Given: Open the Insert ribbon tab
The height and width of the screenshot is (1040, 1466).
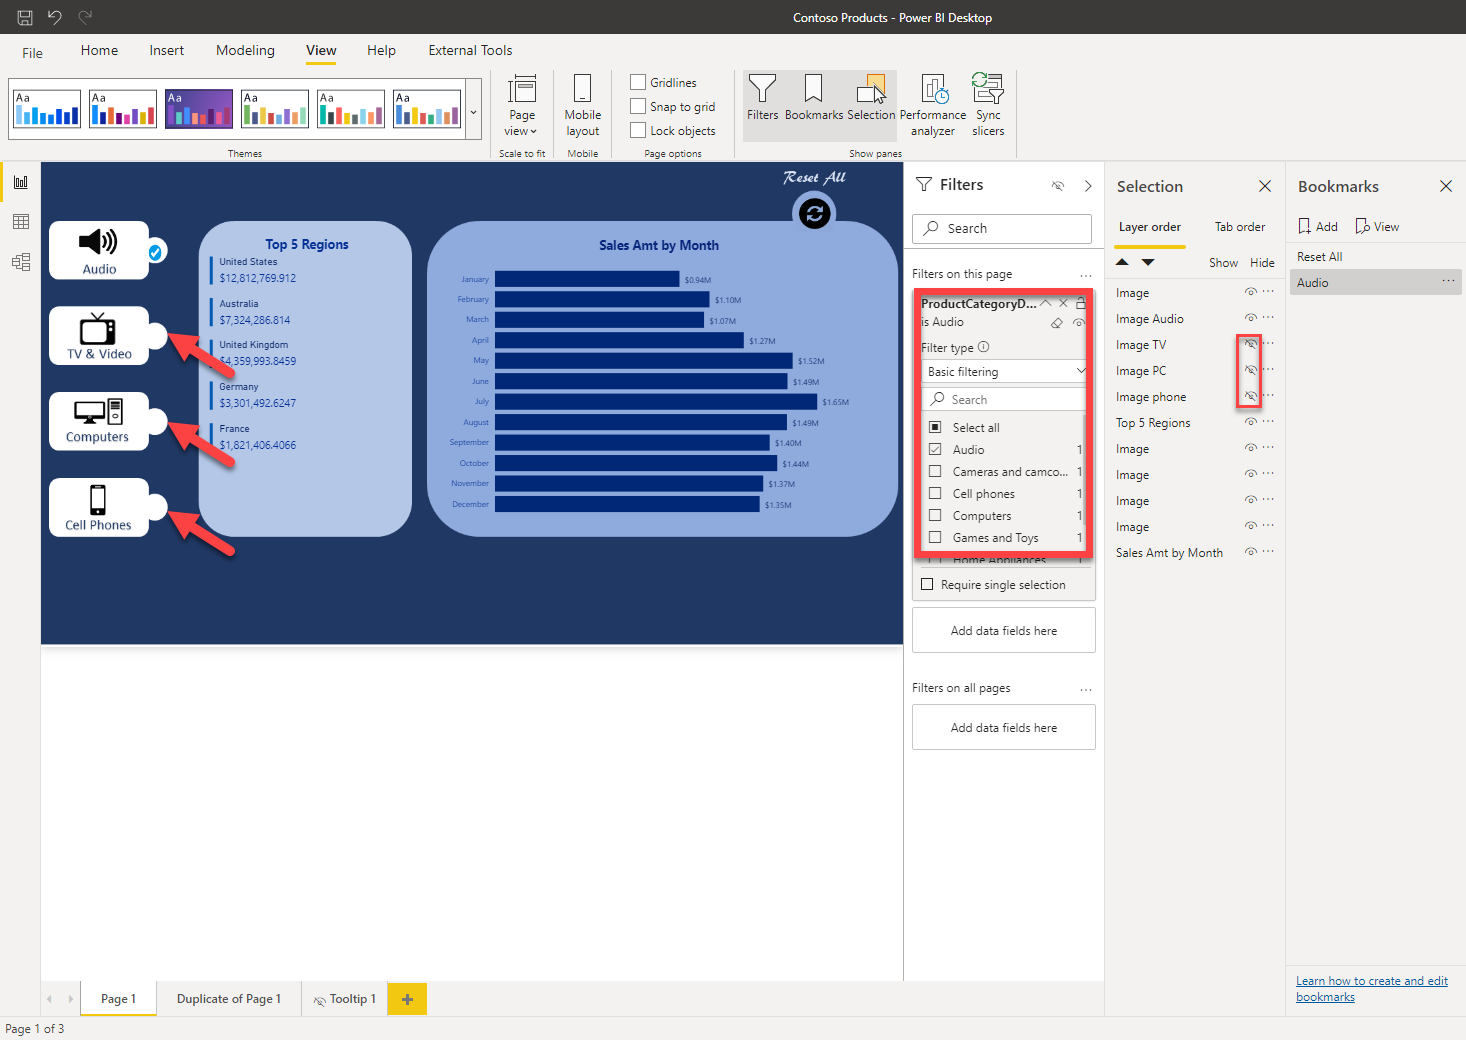Looking at the screenshot, I should click(167, 50).
